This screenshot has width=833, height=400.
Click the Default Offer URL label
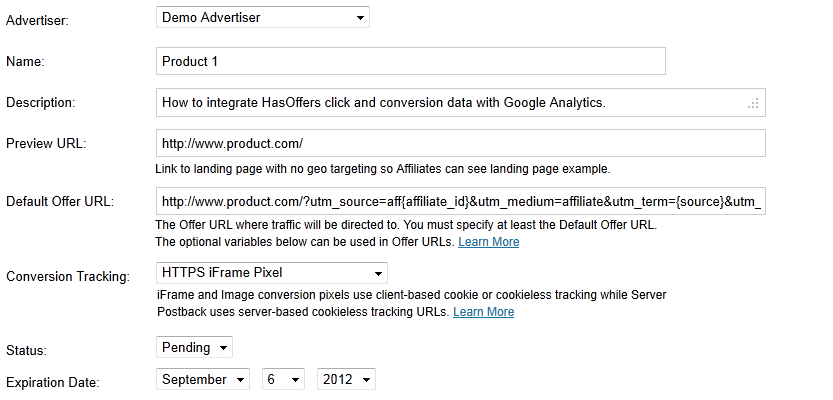point(60,202)
